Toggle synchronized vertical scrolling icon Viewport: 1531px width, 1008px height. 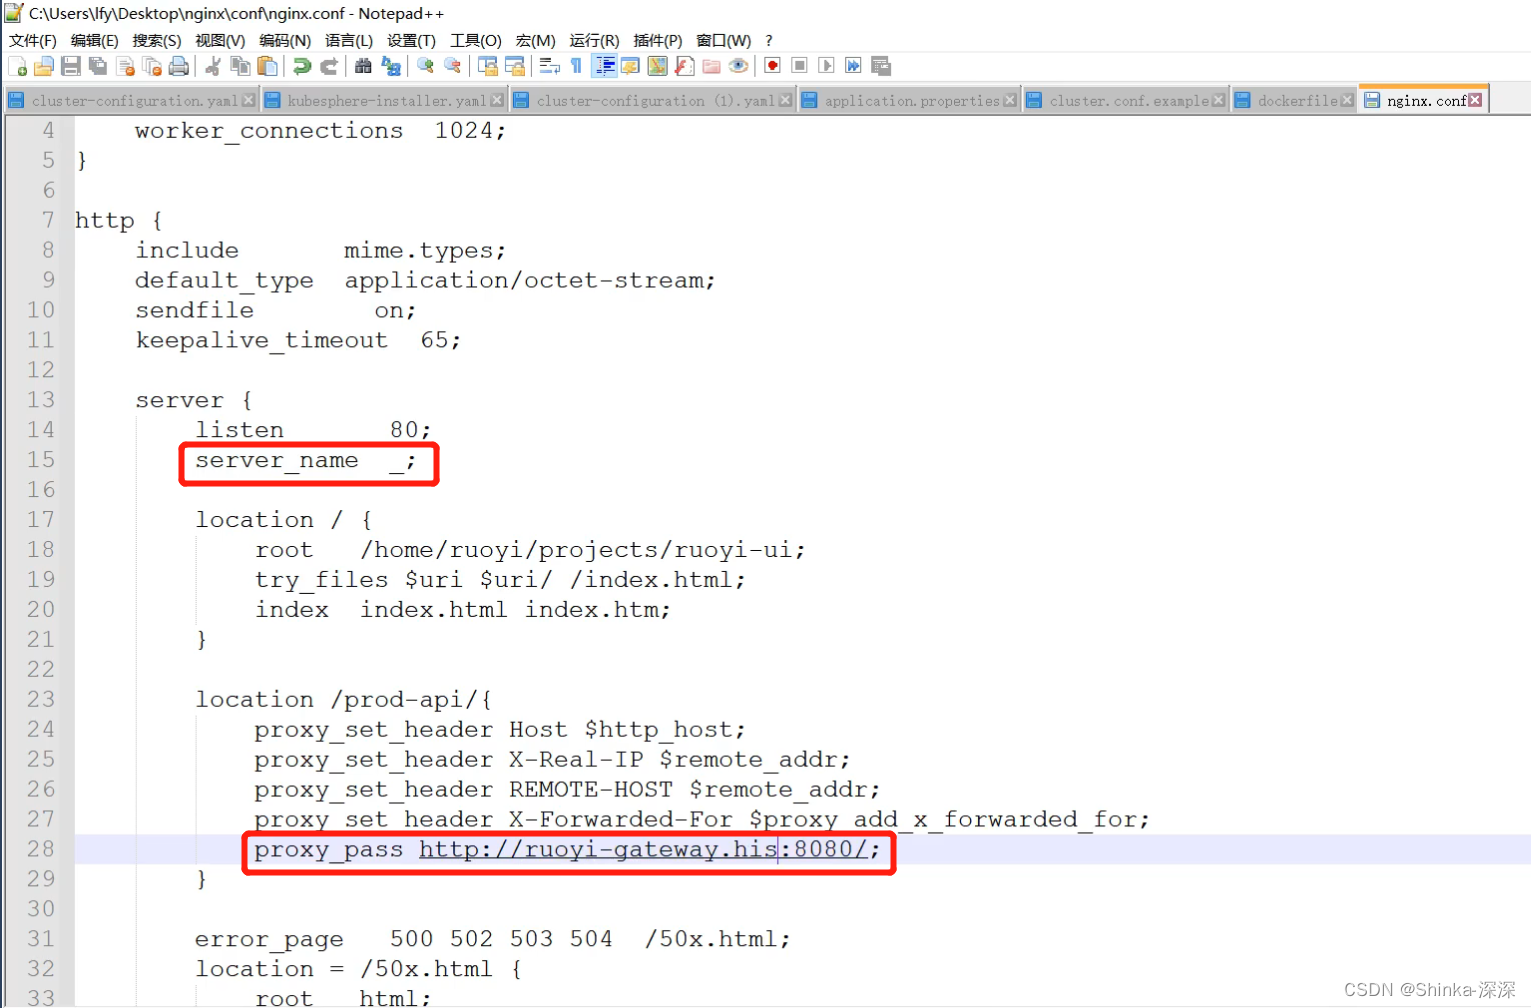[x=488, y=66]
